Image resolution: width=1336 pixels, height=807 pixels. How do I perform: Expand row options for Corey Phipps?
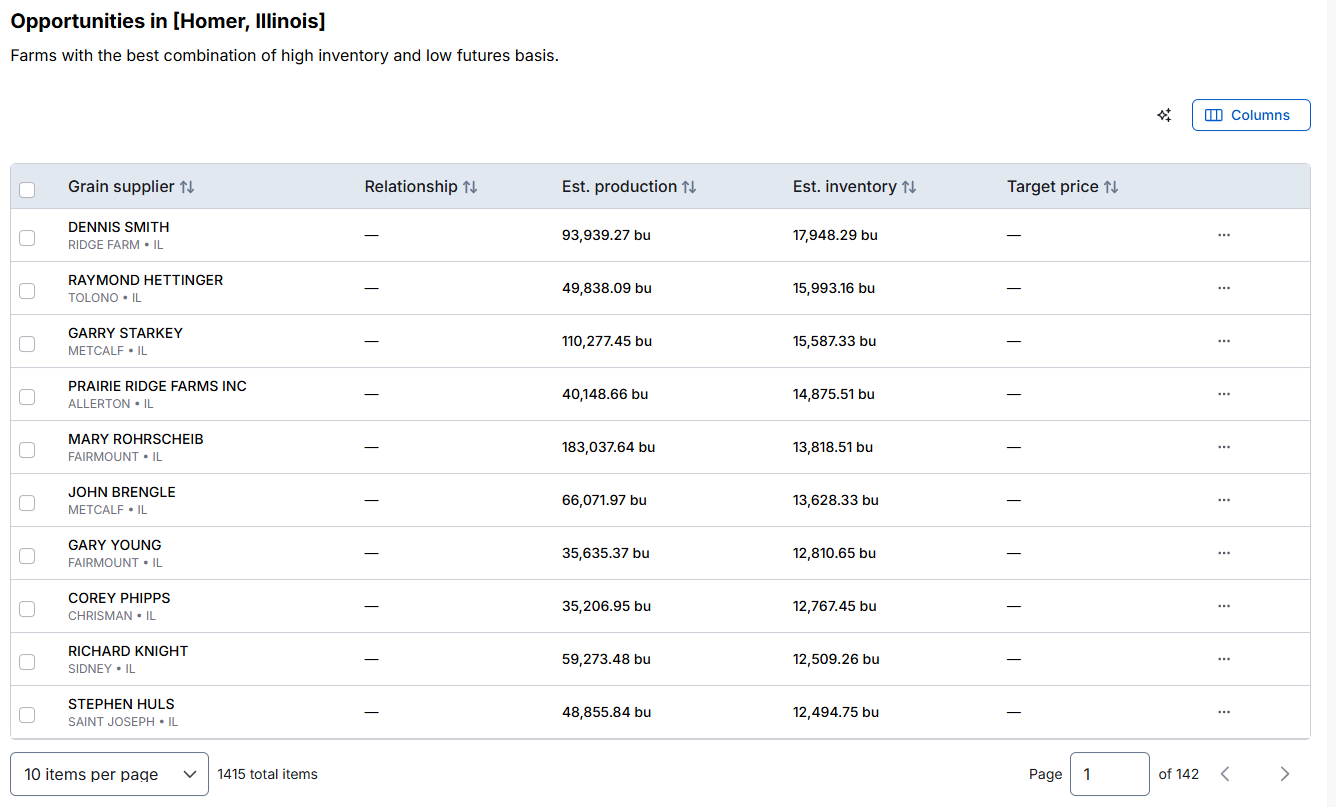[1224, 606]
